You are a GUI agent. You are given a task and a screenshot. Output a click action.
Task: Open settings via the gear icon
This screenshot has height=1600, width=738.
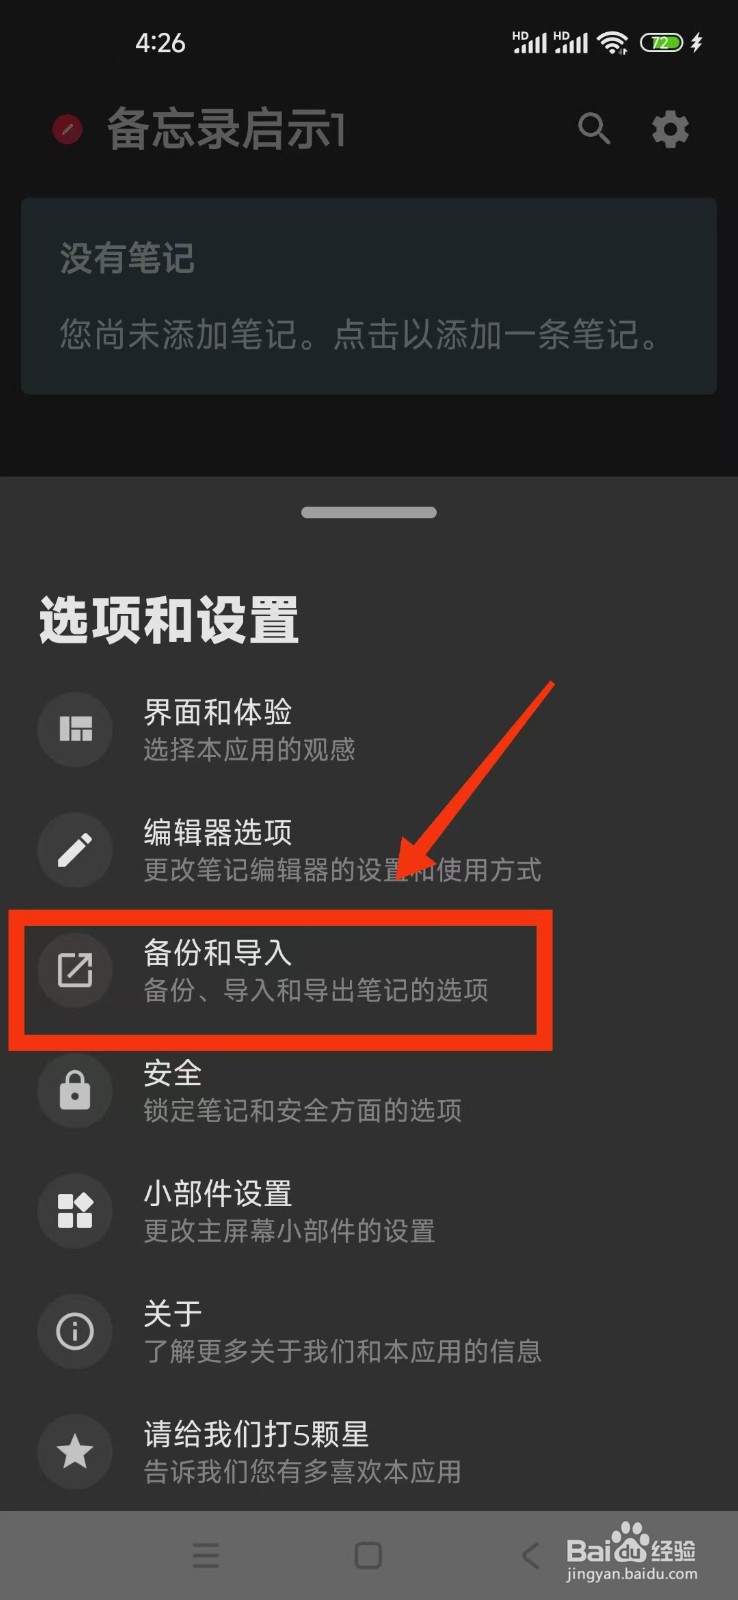pos(670,129)
